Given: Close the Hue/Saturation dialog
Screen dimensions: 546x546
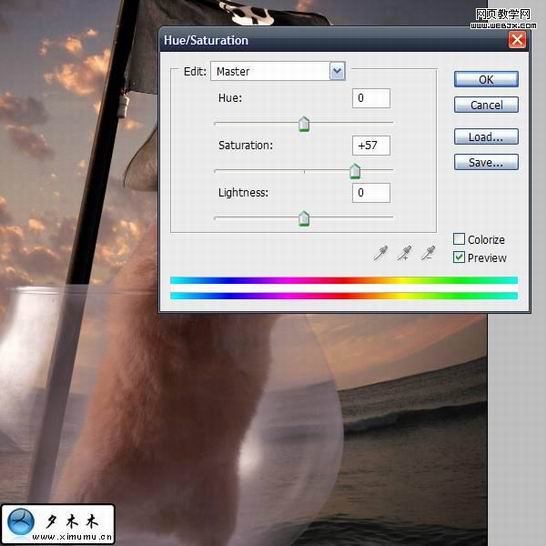Looking at the screenshot, I should (x=517, y=40).
